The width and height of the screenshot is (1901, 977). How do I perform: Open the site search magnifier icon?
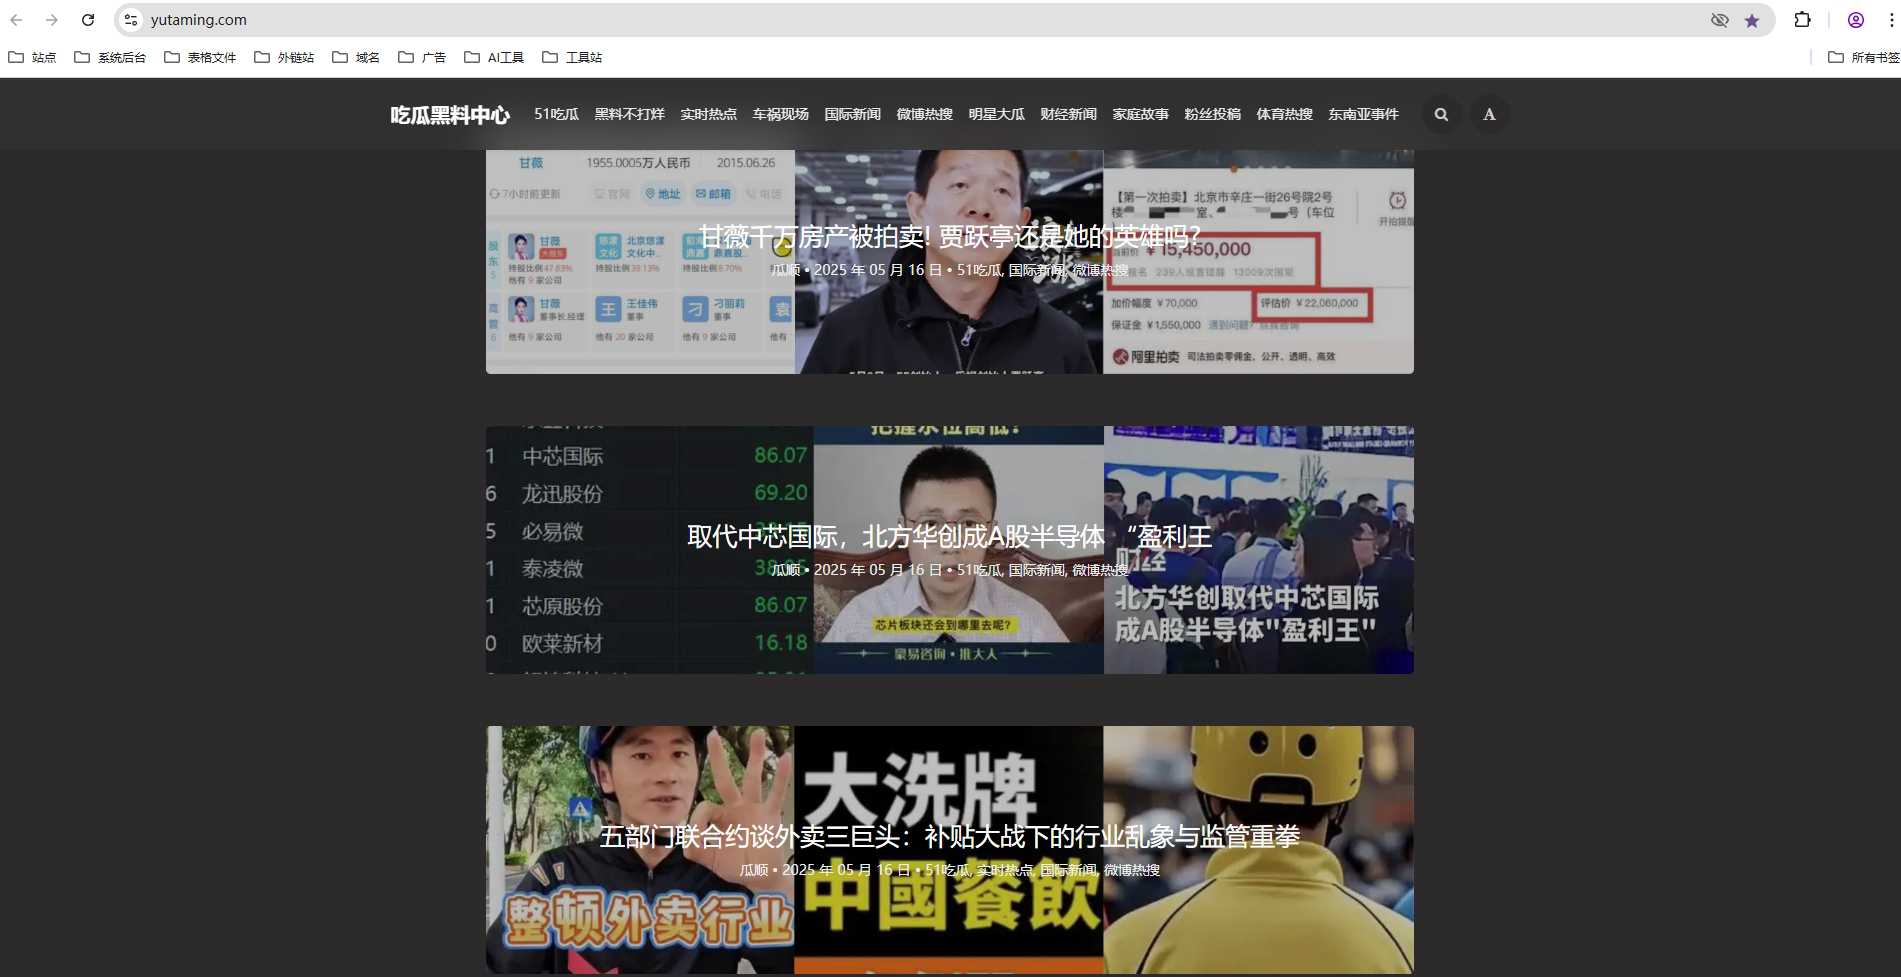(1441, 114)
